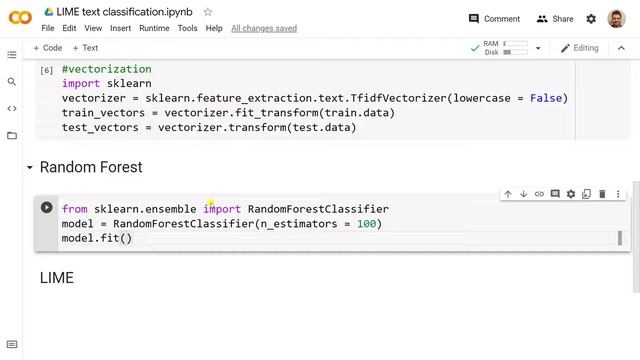Add a new Code cell
This screenshot has height=360, width=640.
pyautogui.click(x=48, y=48)
